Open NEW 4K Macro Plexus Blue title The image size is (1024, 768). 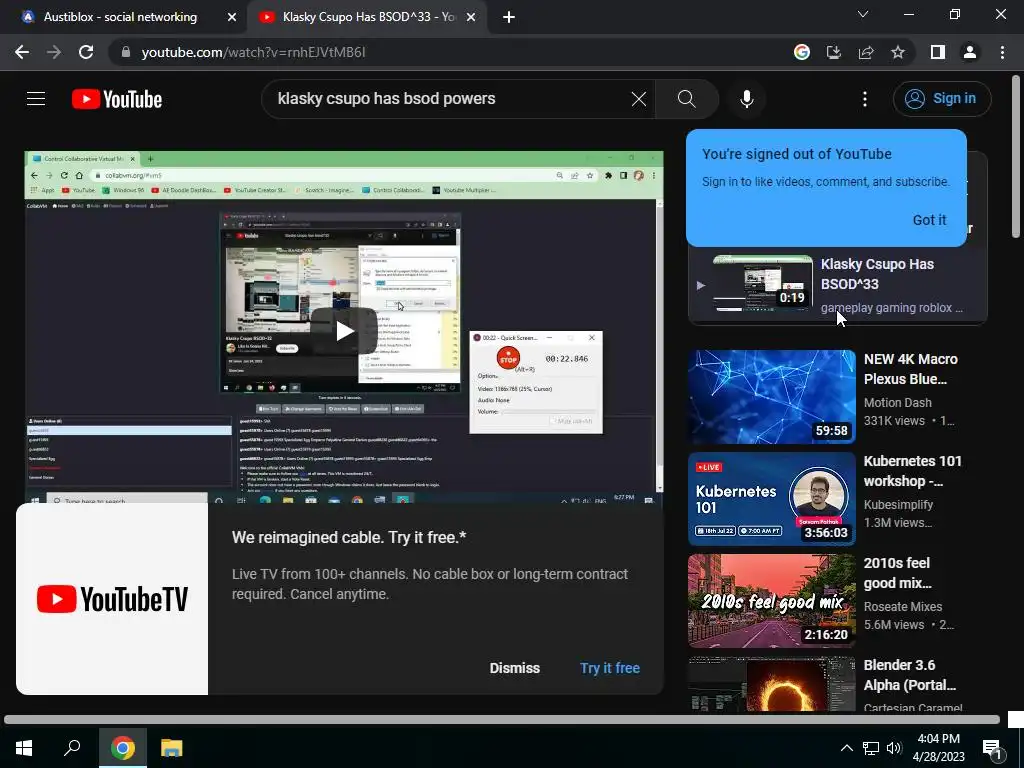coord(910,369)
